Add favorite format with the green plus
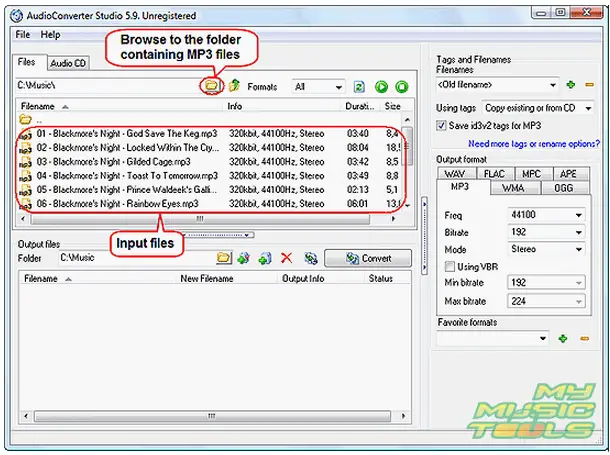The width and height of the screenshot is (610, 455). (x=563, y=339)
